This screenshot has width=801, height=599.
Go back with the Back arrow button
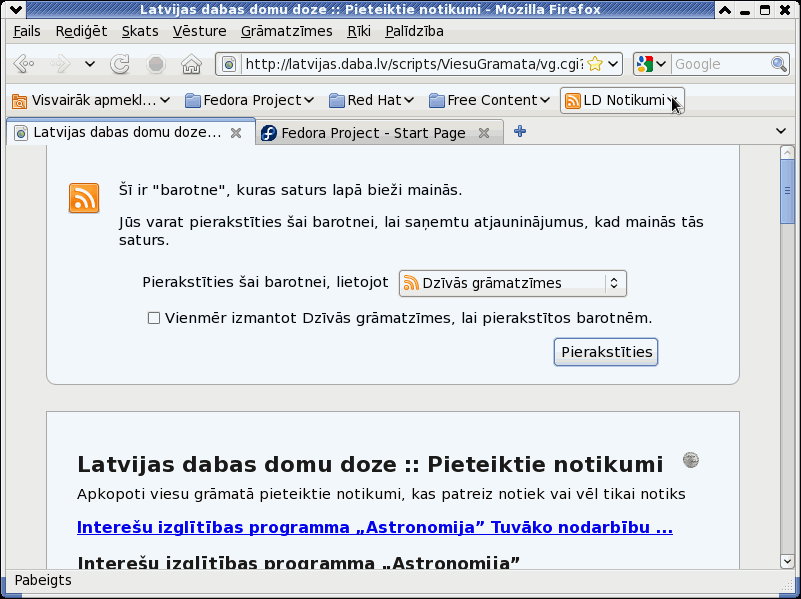[x=23, y=64]
